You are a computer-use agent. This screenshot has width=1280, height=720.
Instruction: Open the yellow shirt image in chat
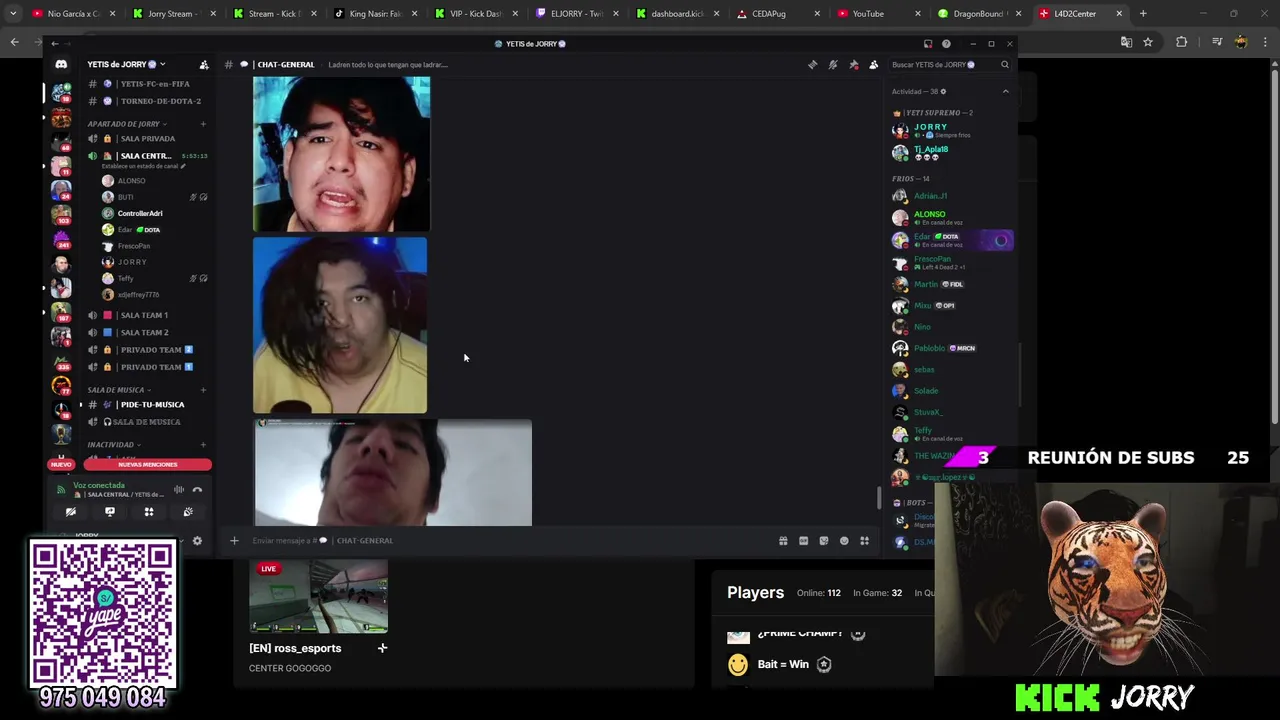click(x=340, y=325)
